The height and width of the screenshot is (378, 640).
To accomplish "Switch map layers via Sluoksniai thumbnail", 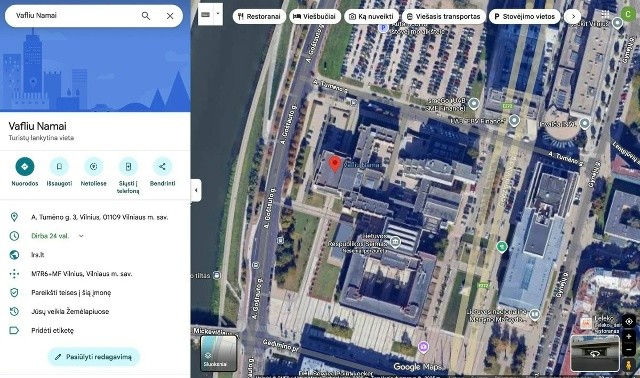I will [218, 353].
